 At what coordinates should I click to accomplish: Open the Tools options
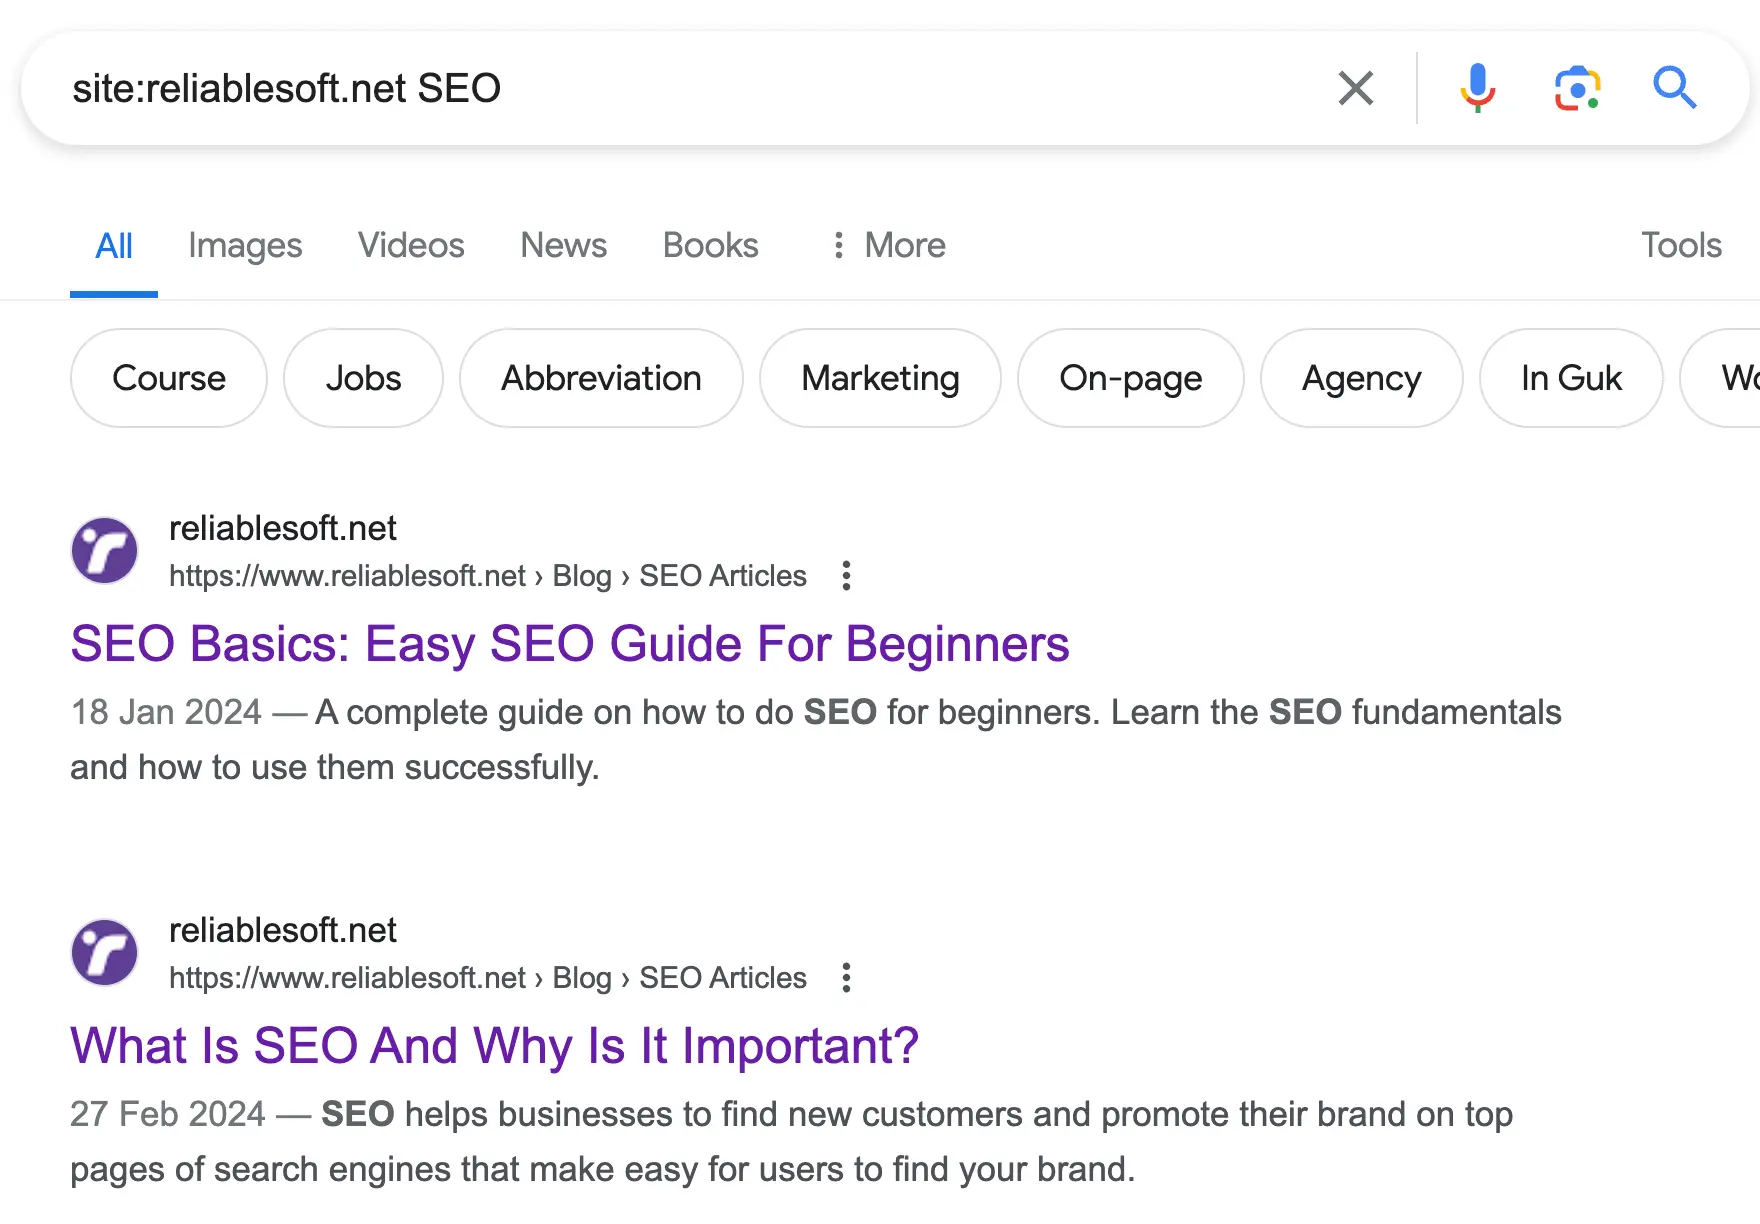tap(1681, 245)
